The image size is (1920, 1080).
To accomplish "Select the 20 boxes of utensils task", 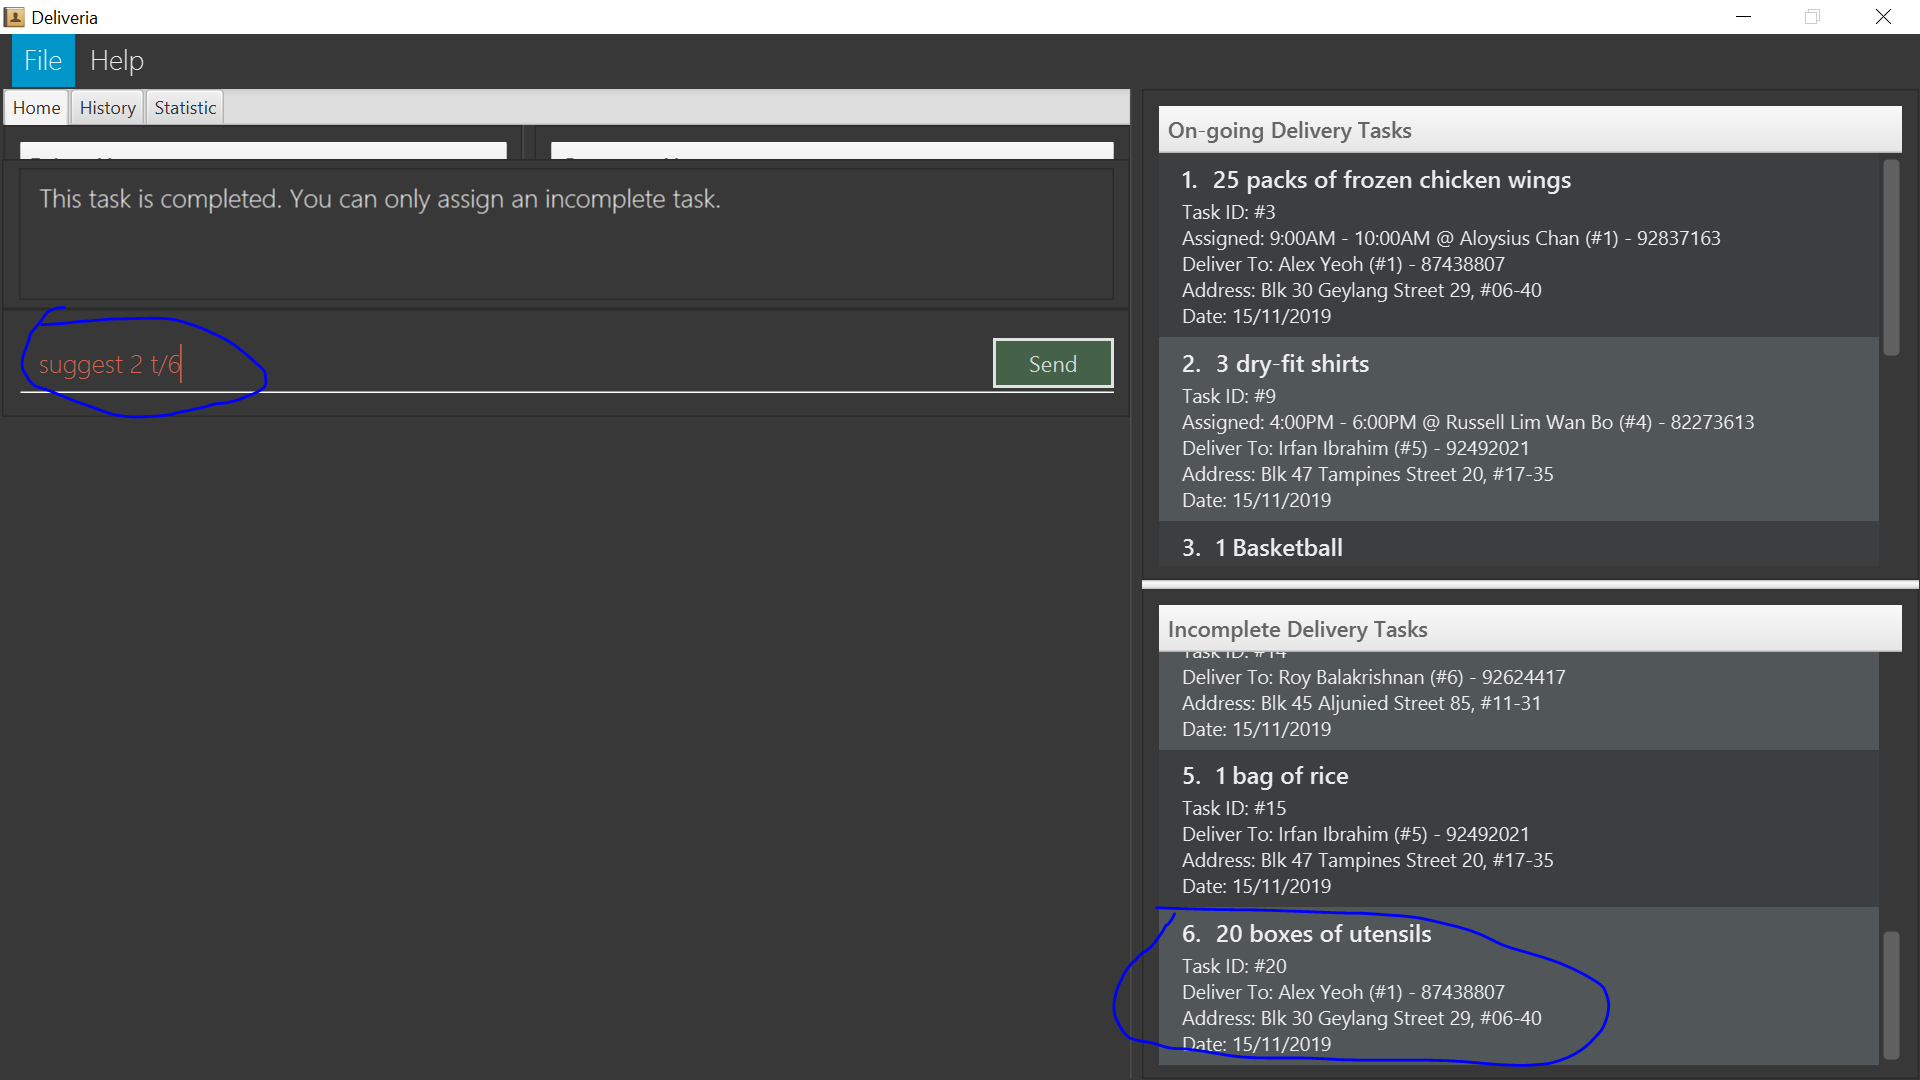I will (1518, 987).
